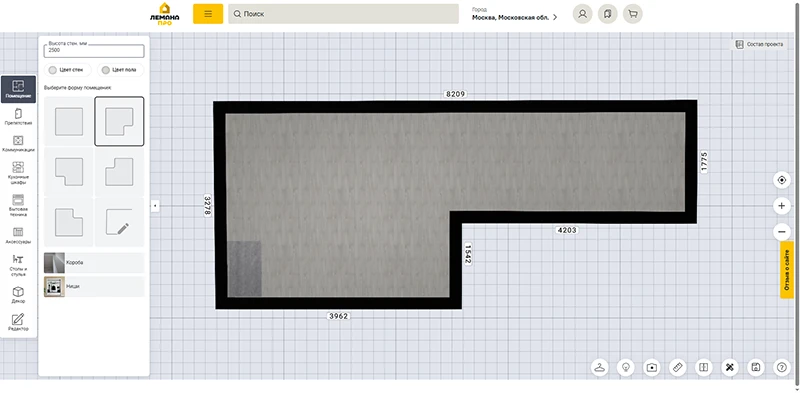800x393 pixels.
Task: Click the split-view 2D/3D icon
Action: pos(704,367)
